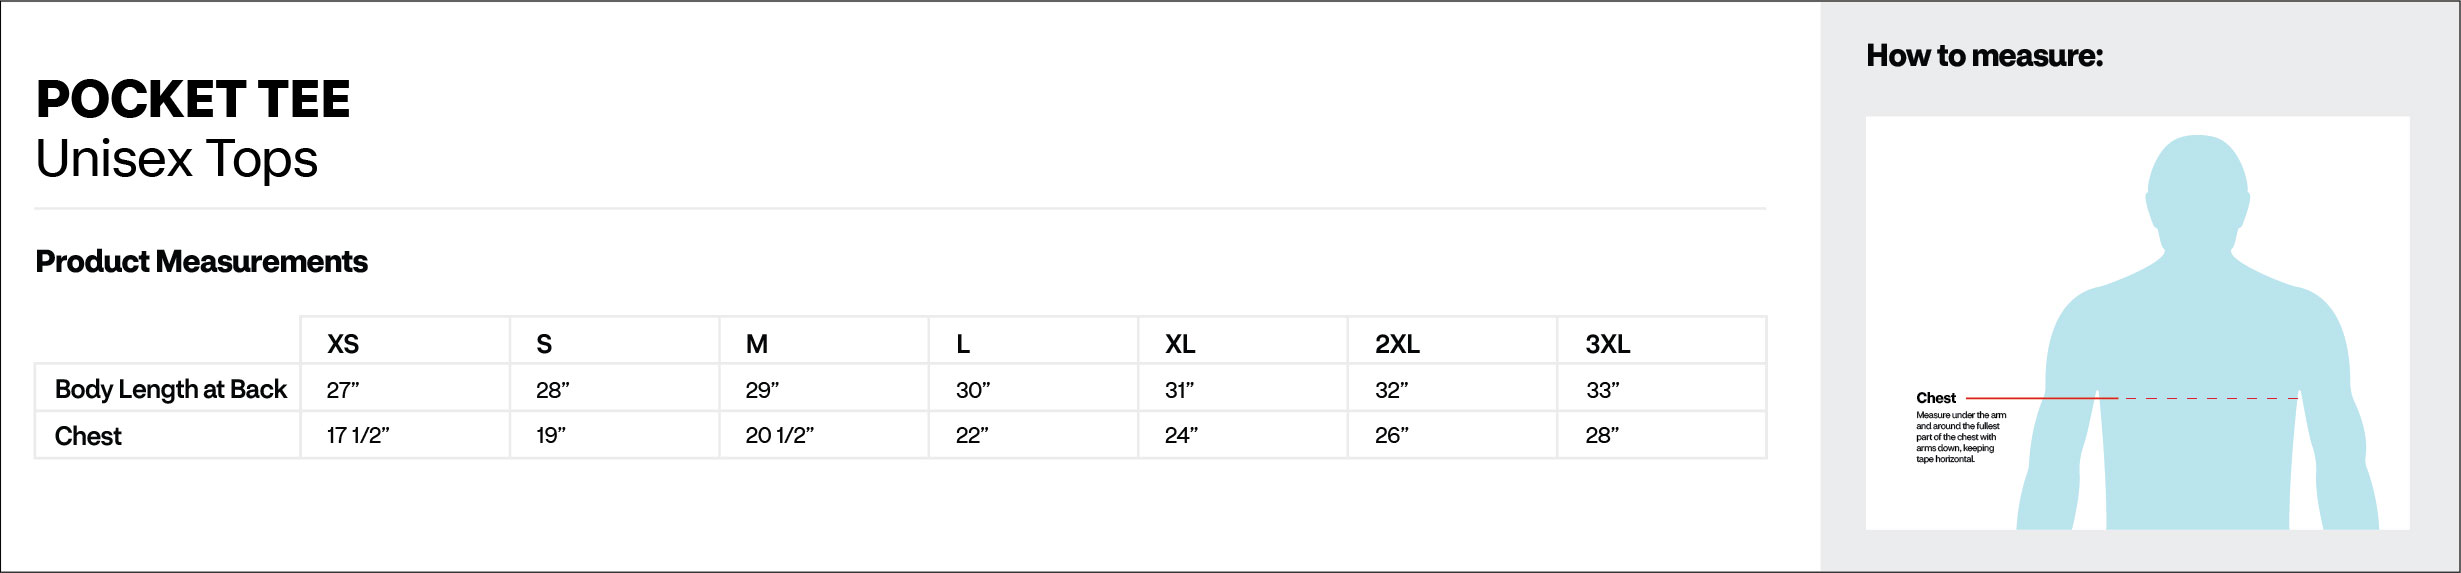Click the How to measure title

1984,56
